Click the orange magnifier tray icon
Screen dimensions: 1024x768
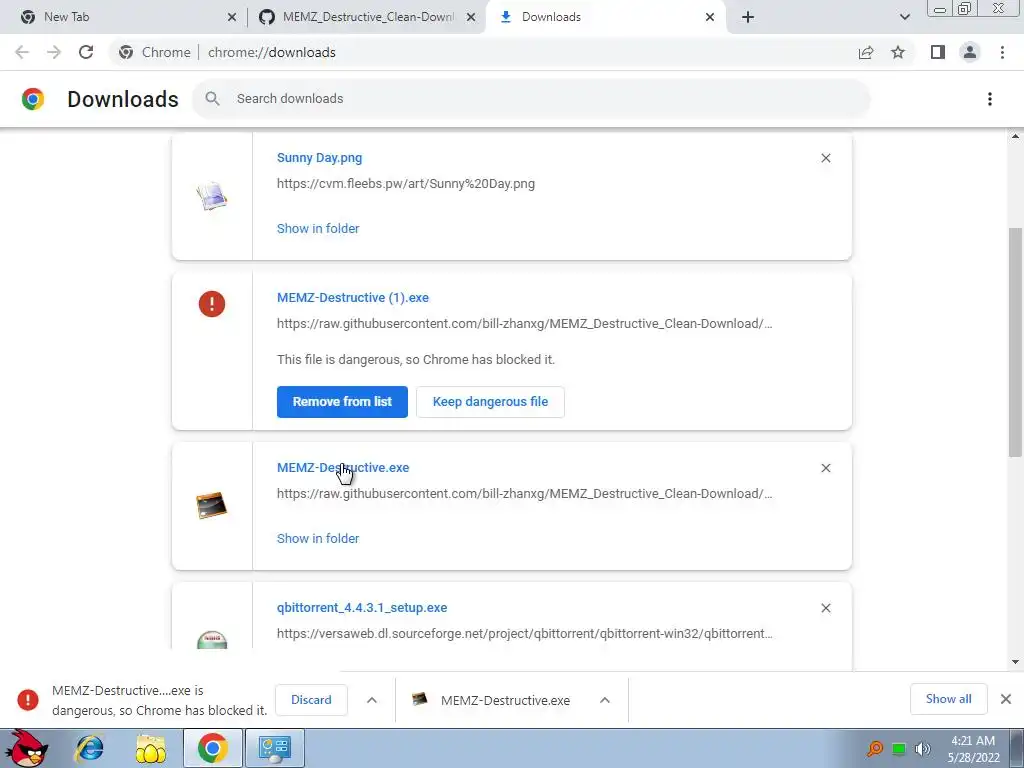(x=874, y=748)
